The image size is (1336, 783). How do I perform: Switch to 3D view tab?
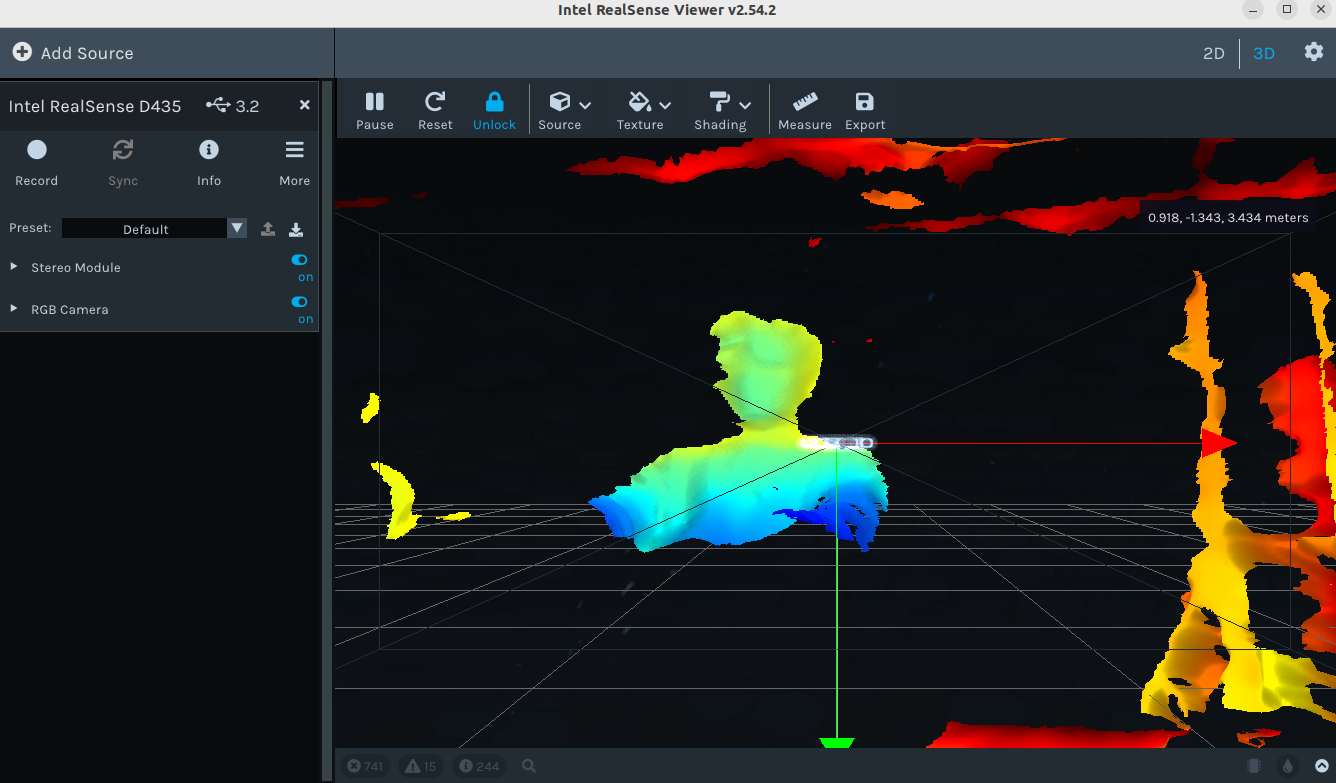click(x=1264, y=53)
